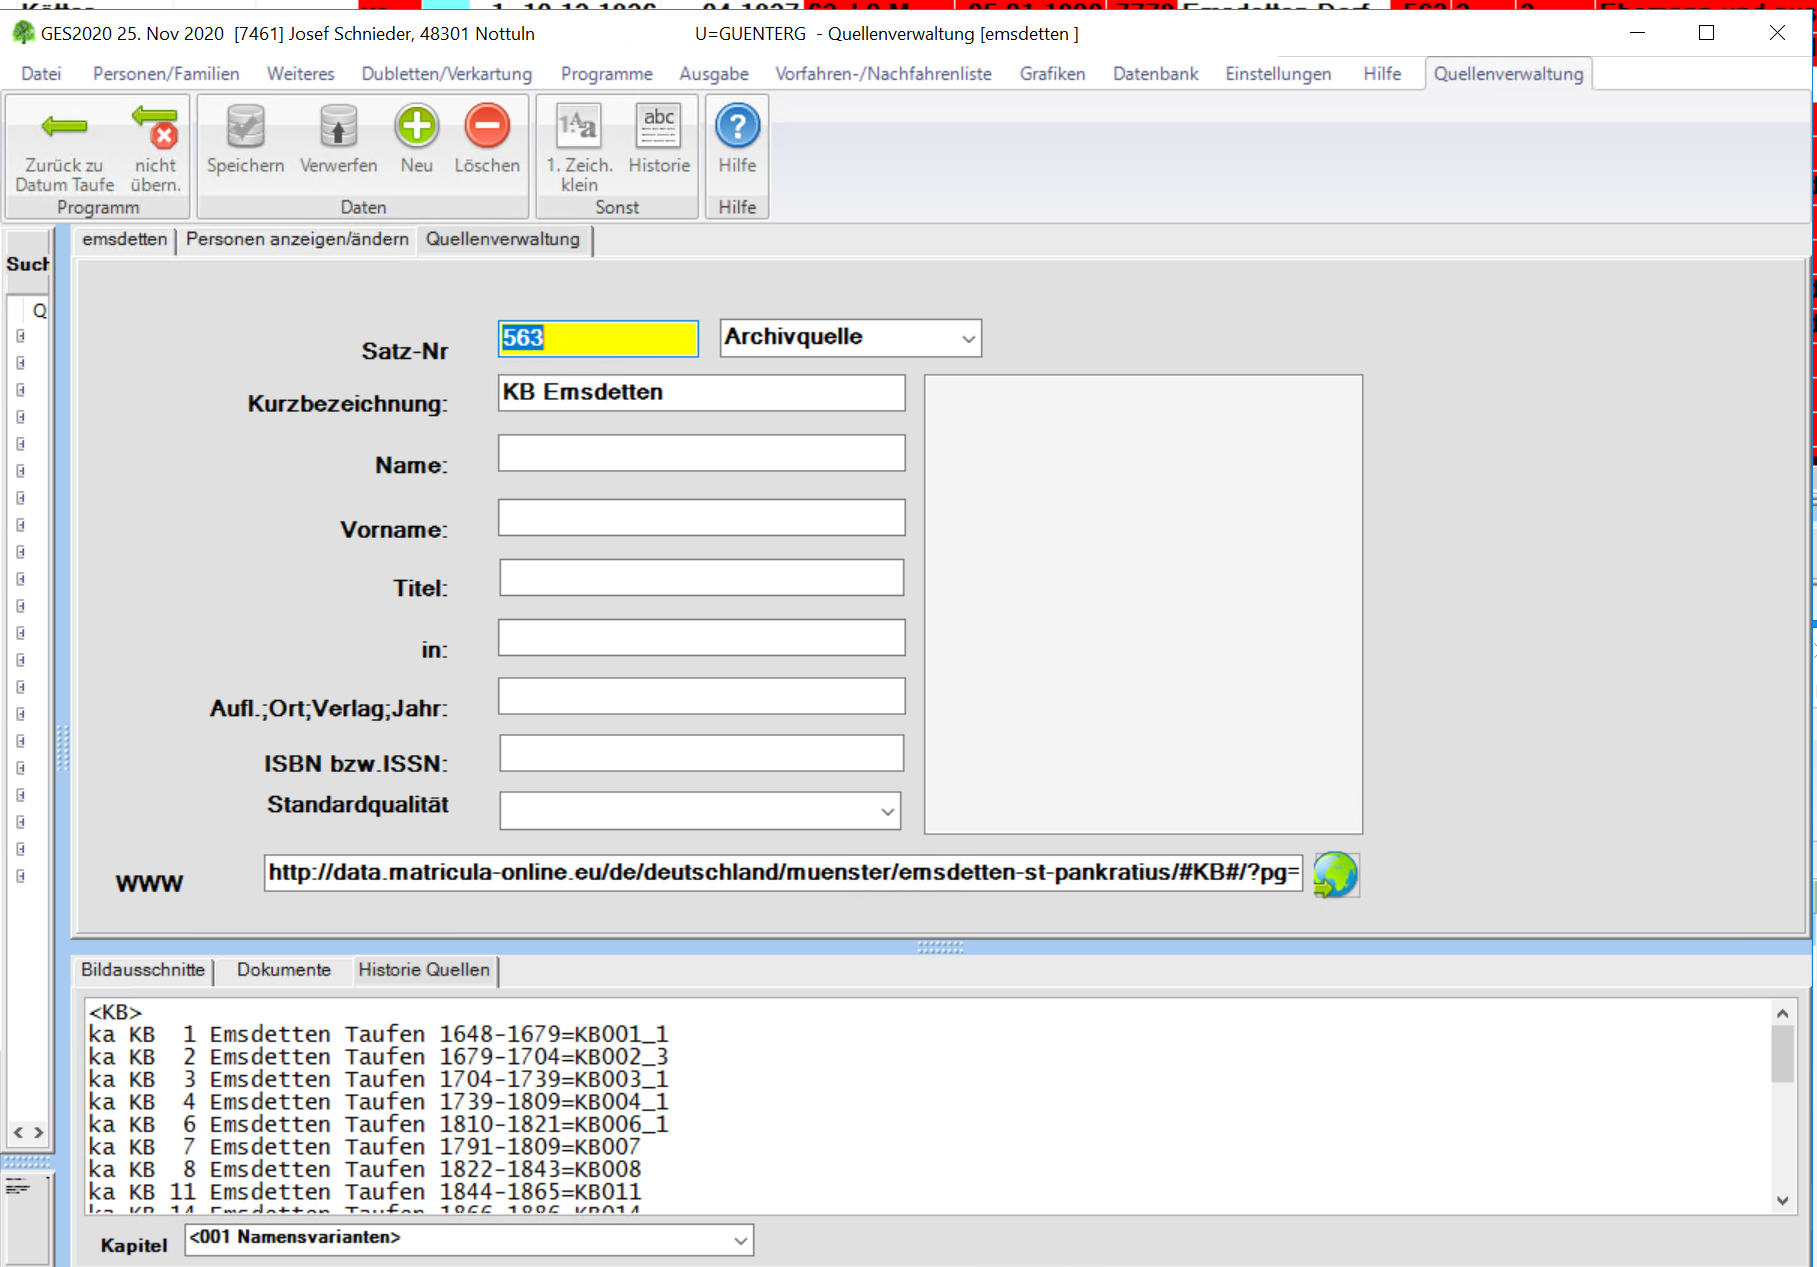Click the green plus 'Neu' icon

416,126
